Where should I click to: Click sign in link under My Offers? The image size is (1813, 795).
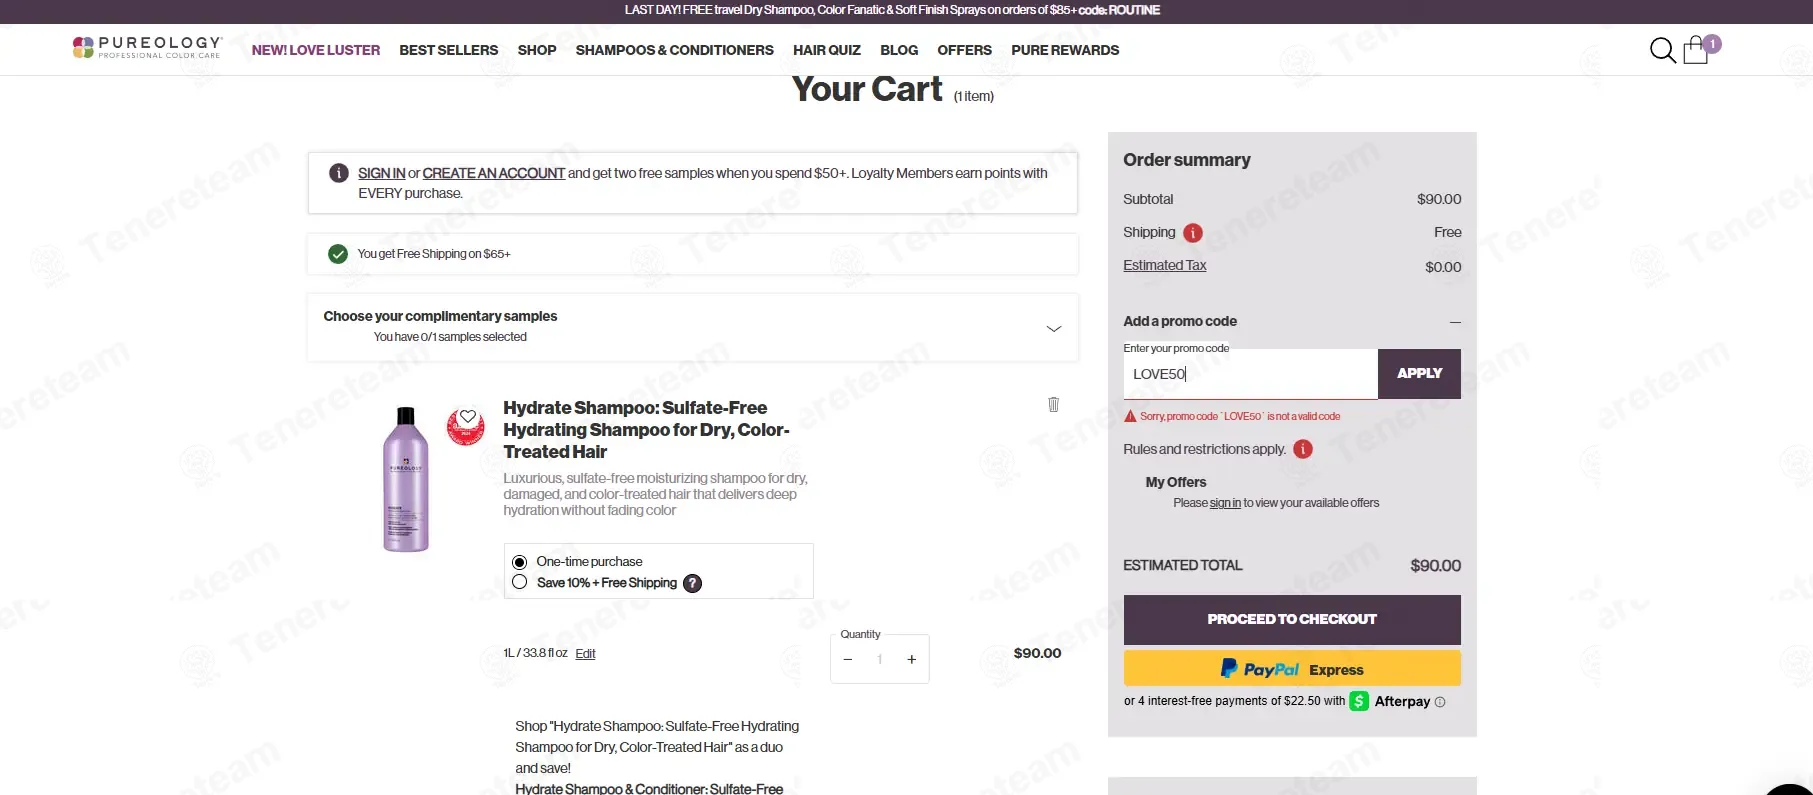1225,503
